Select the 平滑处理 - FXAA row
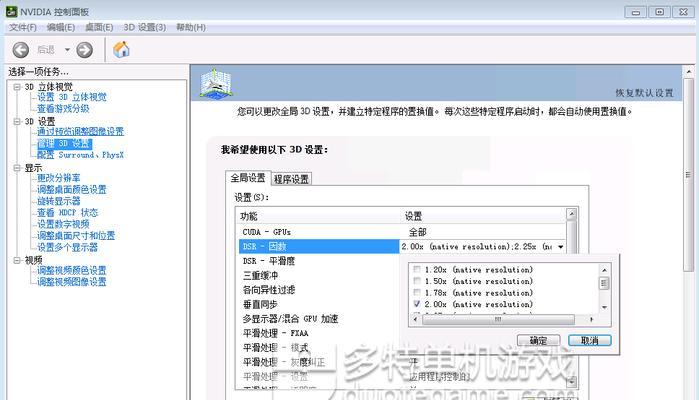 (x=319, y=333)
